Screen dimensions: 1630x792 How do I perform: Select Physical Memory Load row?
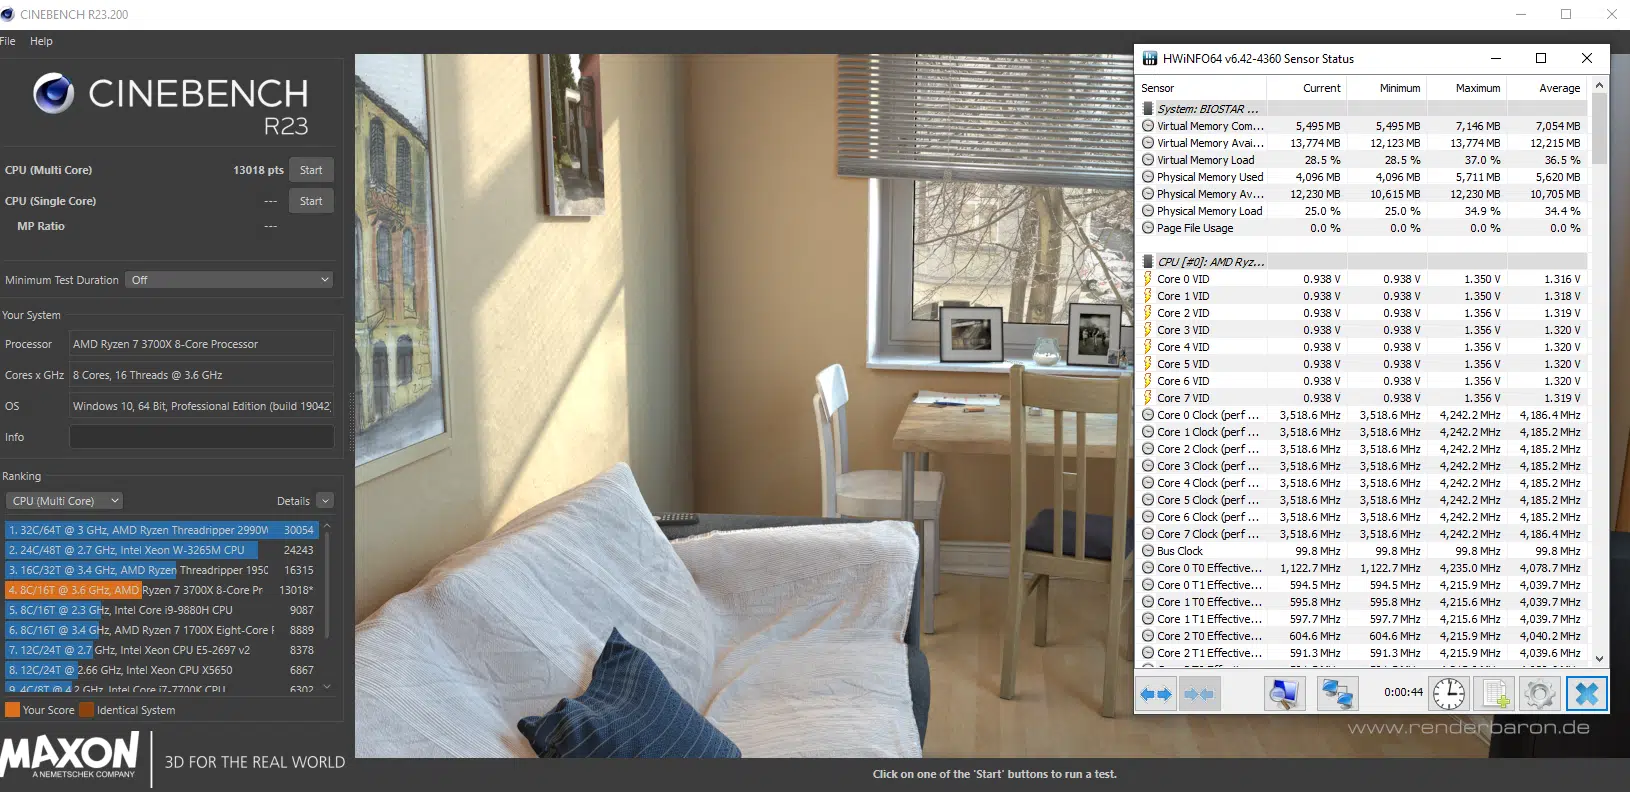coord(1363,211)
